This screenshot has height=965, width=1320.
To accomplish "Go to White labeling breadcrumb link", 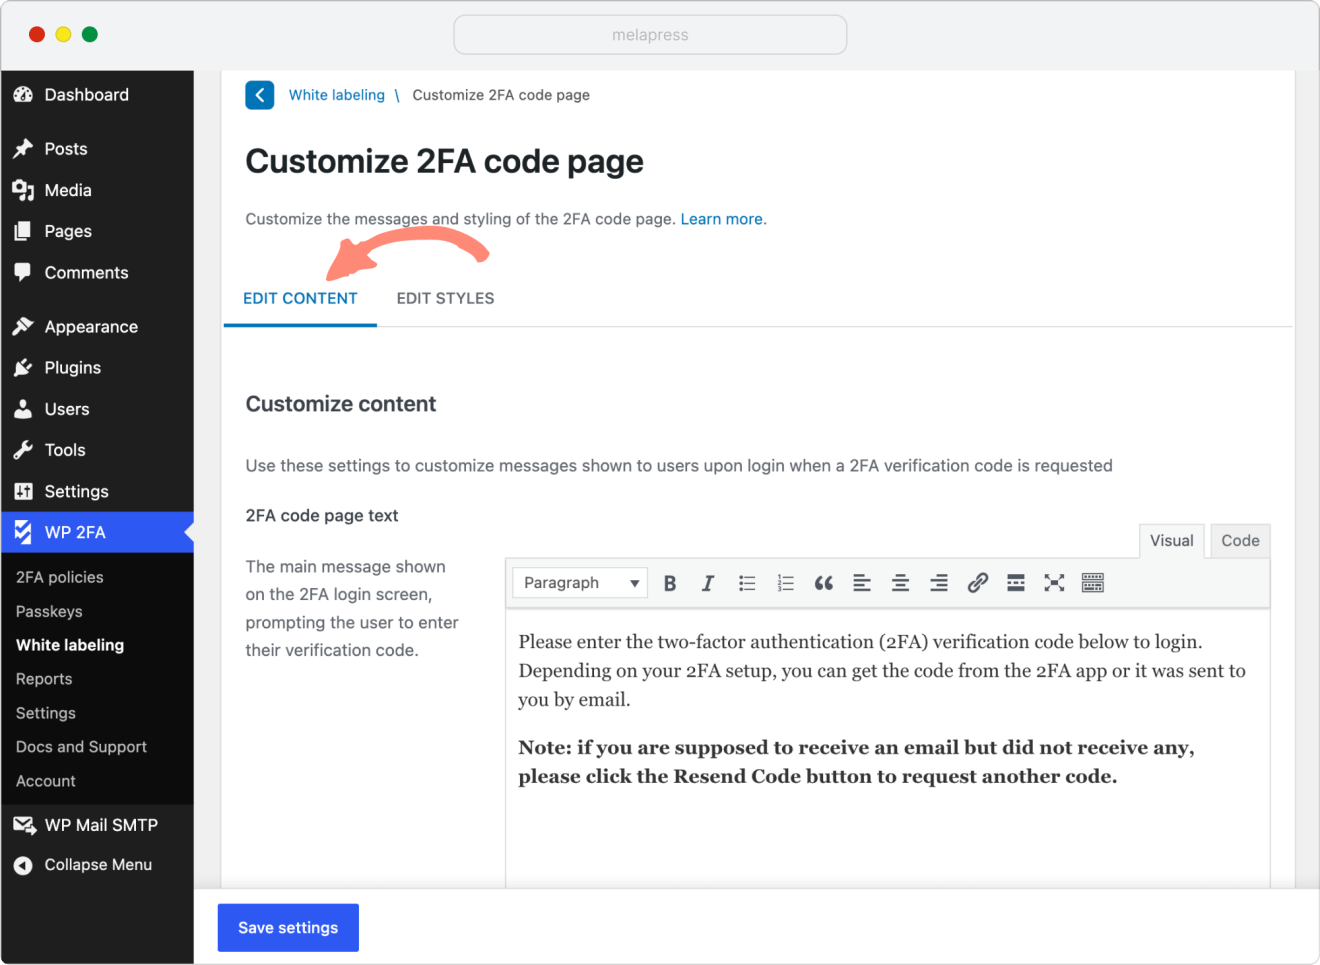I will point(337,95).
